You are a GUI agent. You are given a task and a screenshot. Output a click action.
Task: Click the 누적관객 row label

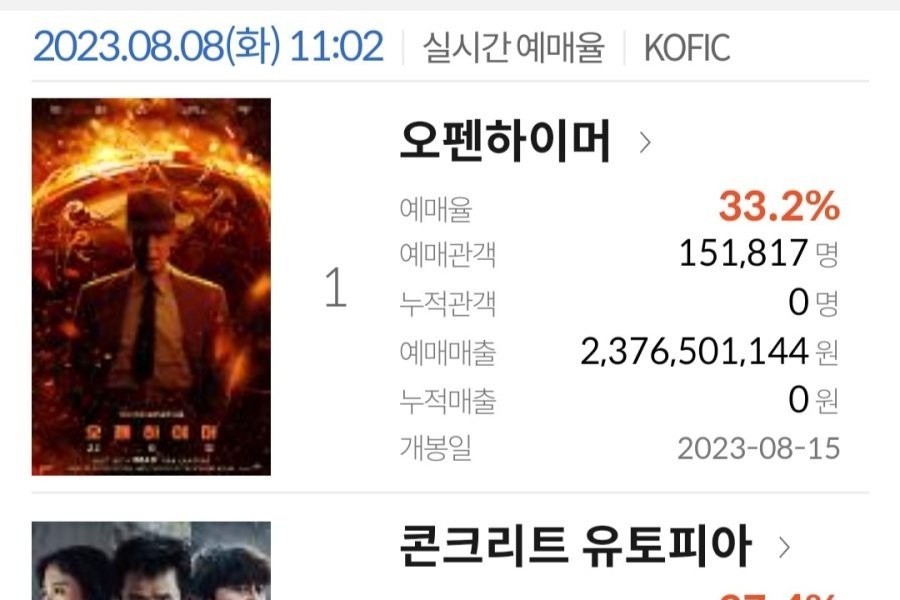(448, 304)
